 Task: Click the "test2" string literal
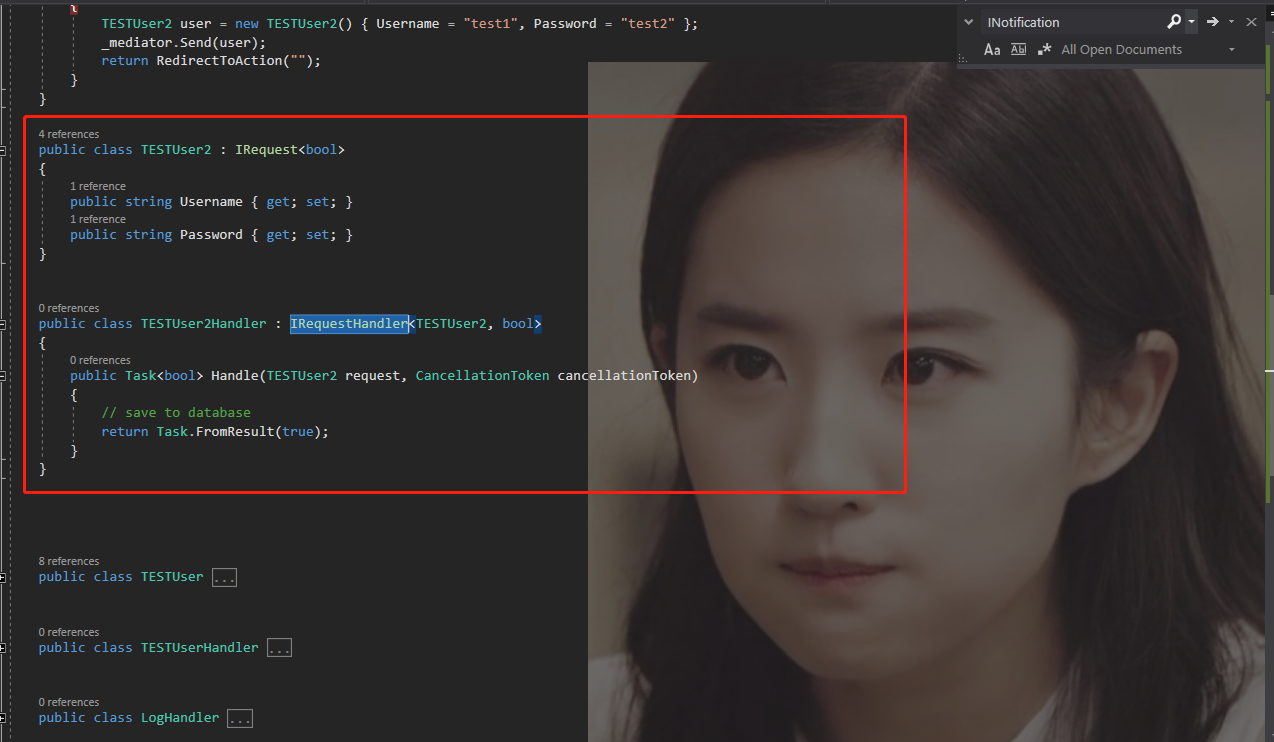coord(648,23)
